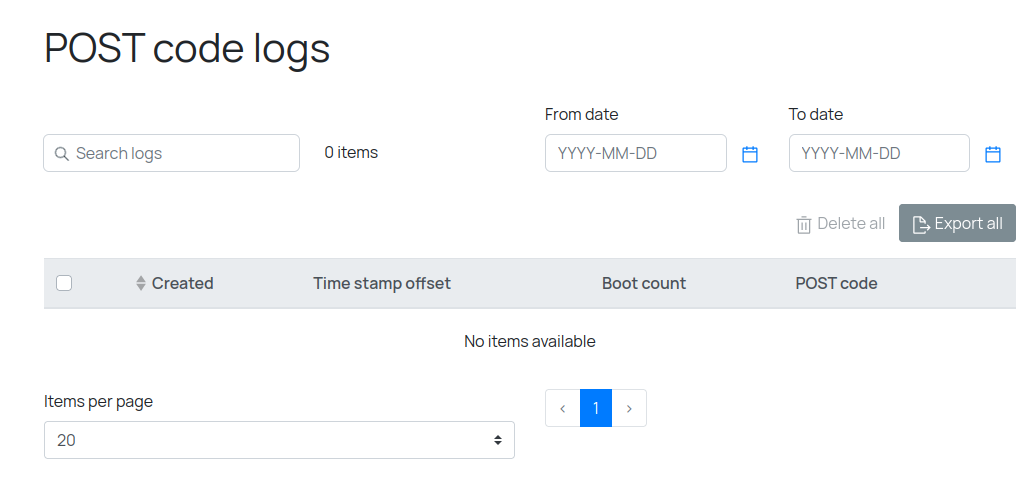Viewport: 1032px width, 485px height.
Task: Focus the Search logs field
Action: pyautogui.click(x=180, y=154)
